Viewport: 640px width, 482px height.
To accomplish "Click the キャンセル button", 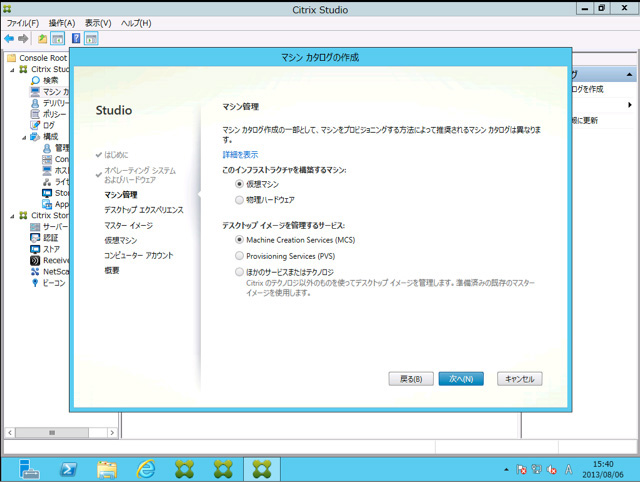I will [520, 379].
